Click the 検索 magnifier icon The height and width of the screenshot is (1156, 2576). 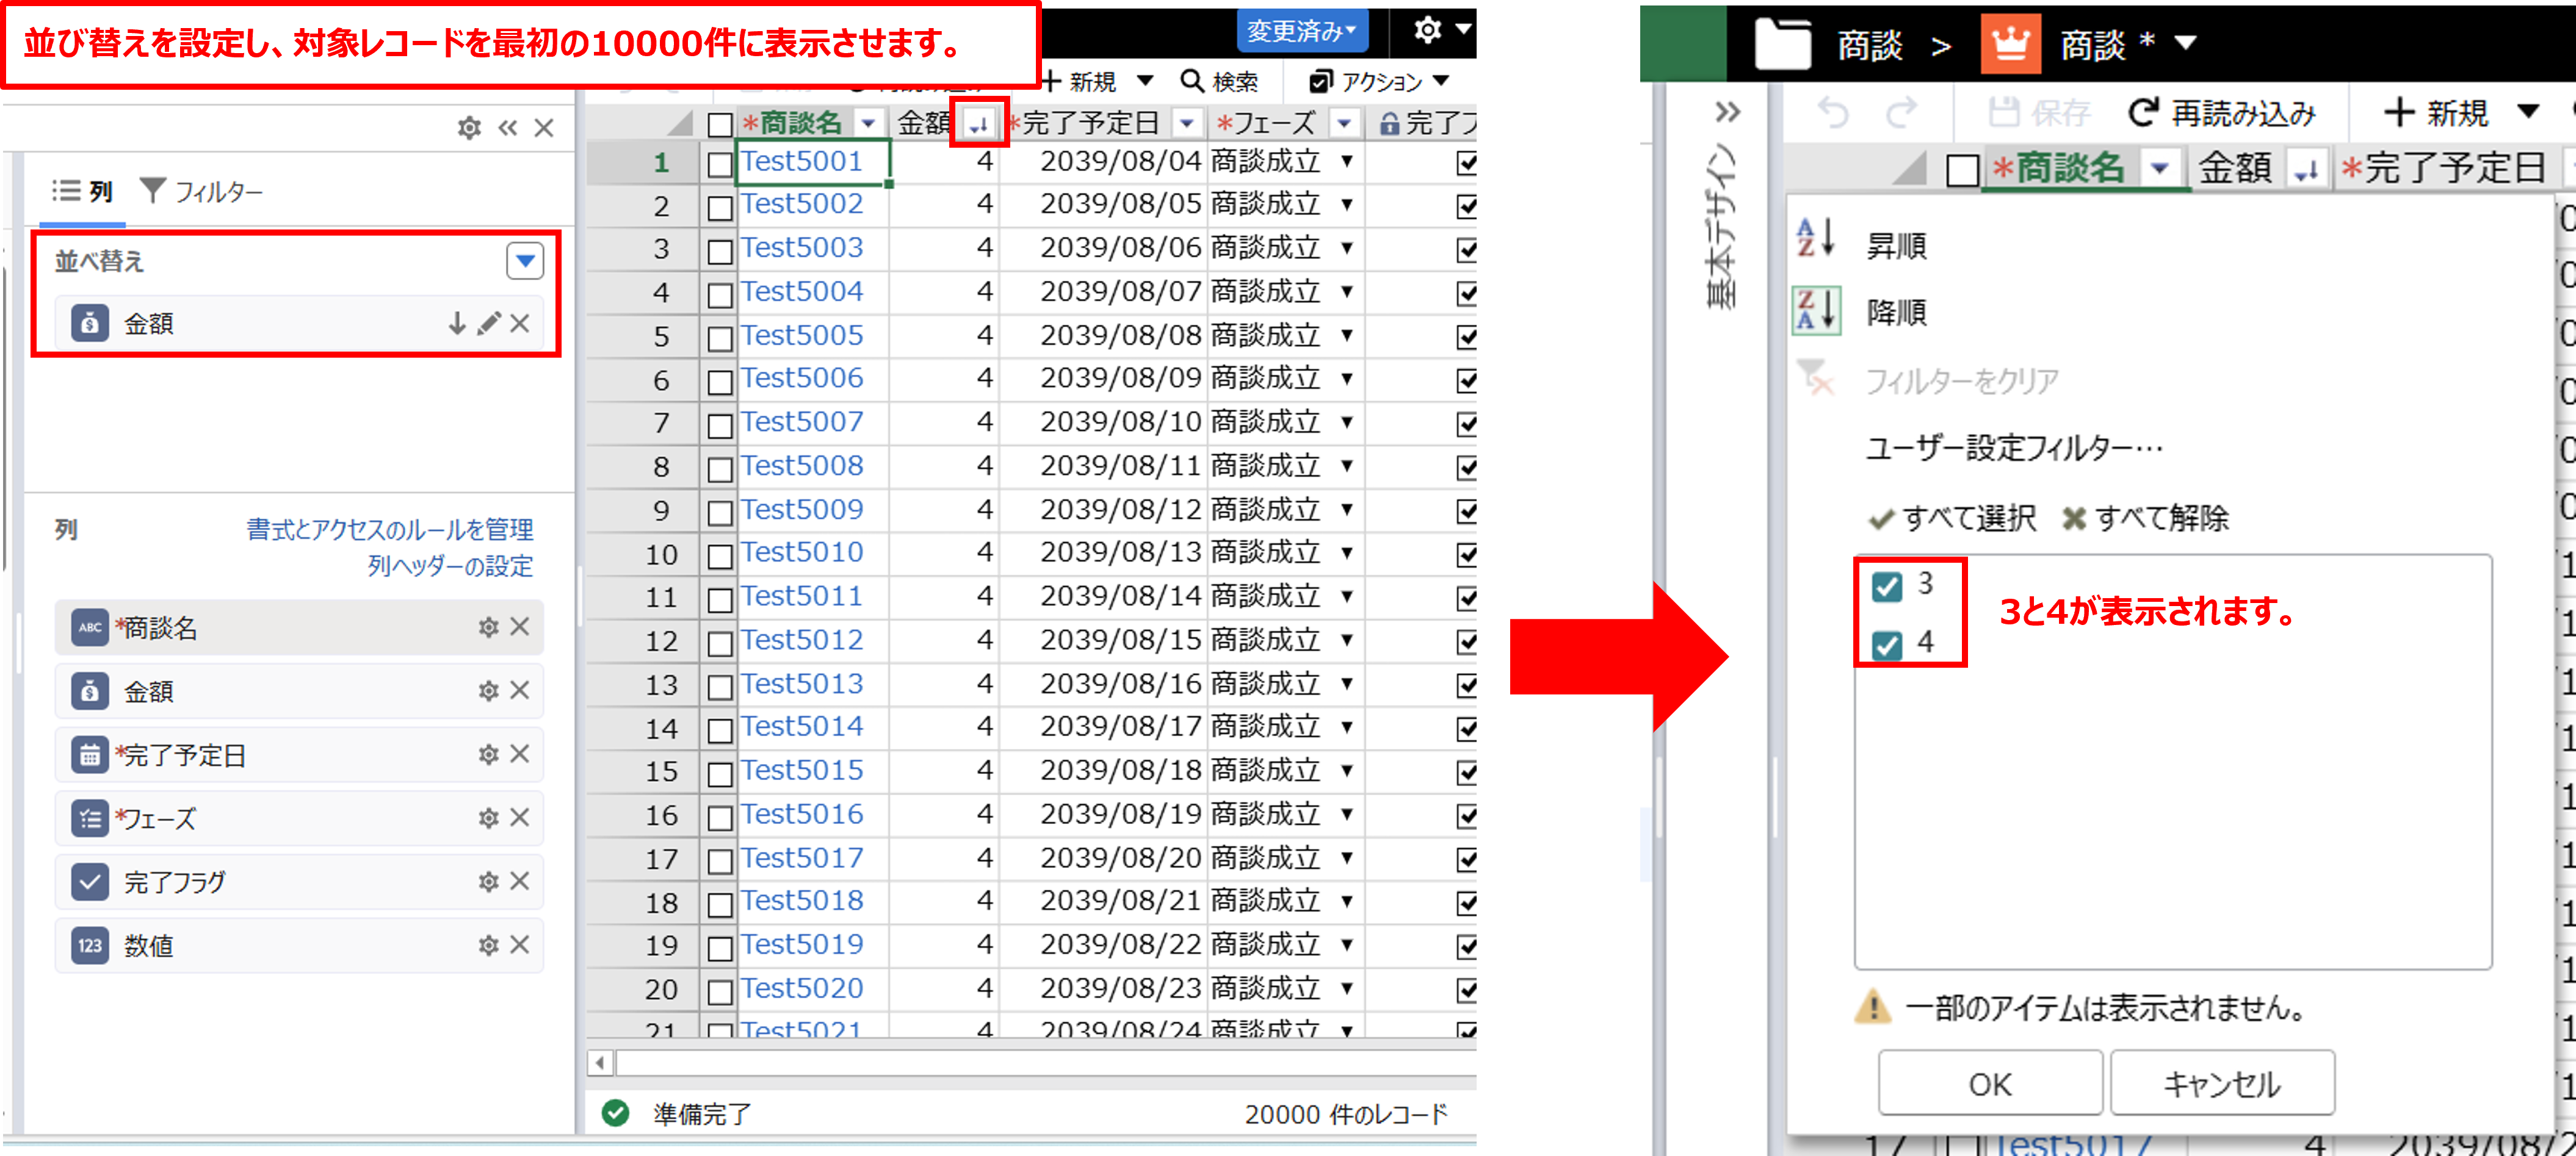pos(1191,81)
